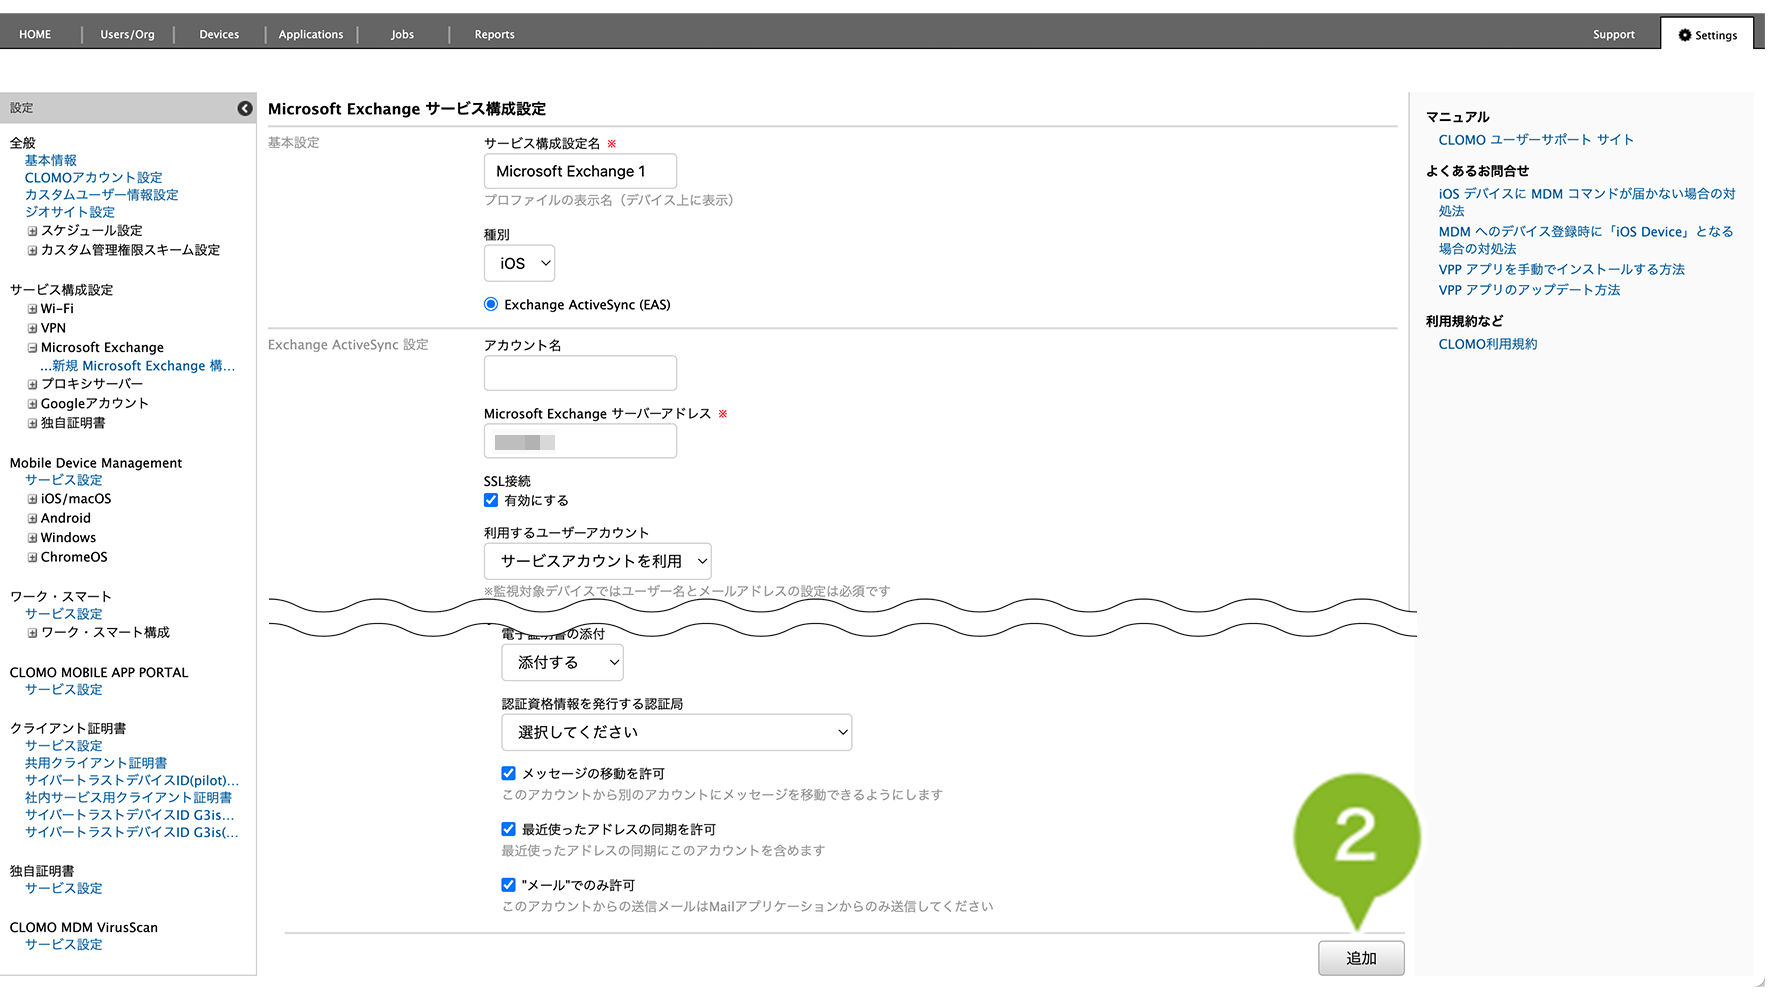Expand Windows tree node
Image resolution: width=1778 pixels, height=1000 pixels.
click(x=32, y=538)
